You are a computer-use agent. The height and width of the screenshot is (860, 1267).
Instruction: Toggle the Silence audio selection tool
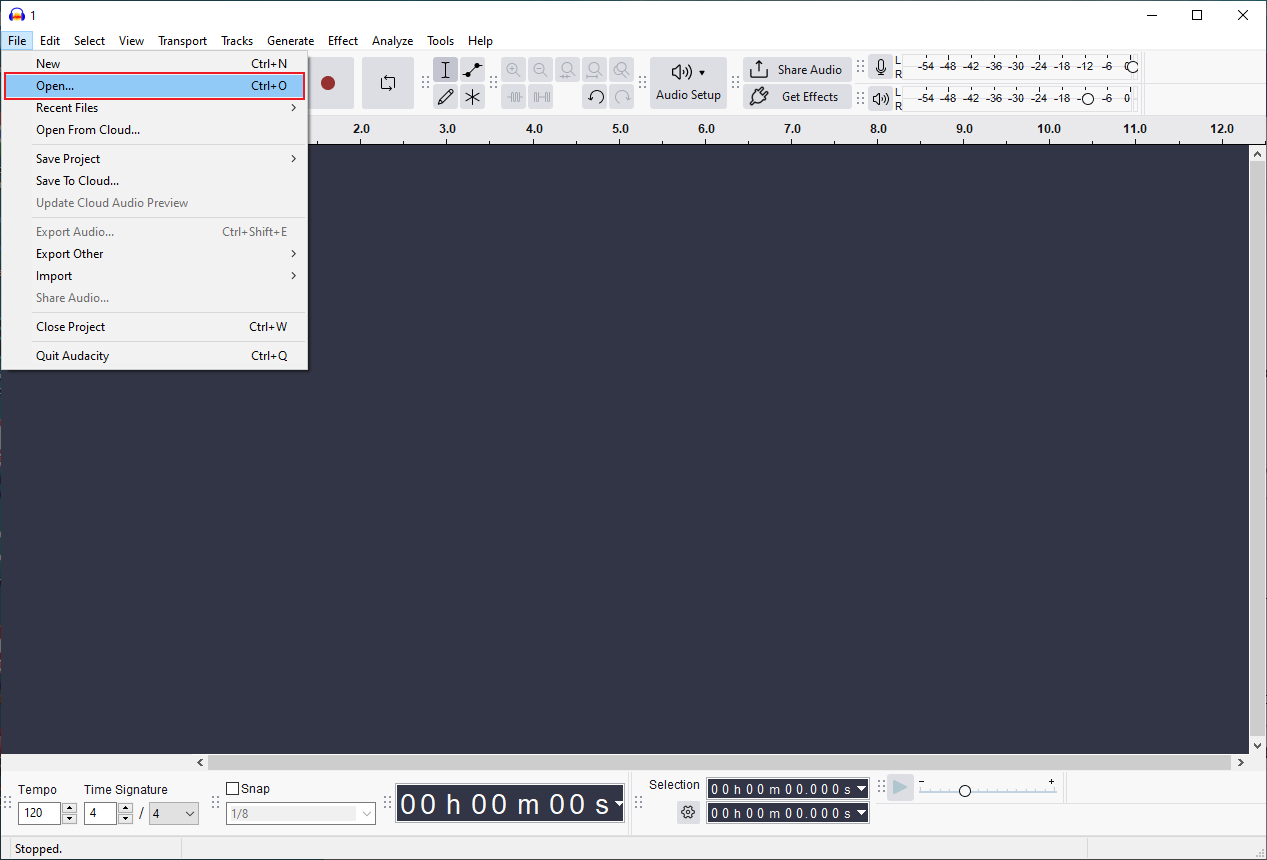coord(541,97)
